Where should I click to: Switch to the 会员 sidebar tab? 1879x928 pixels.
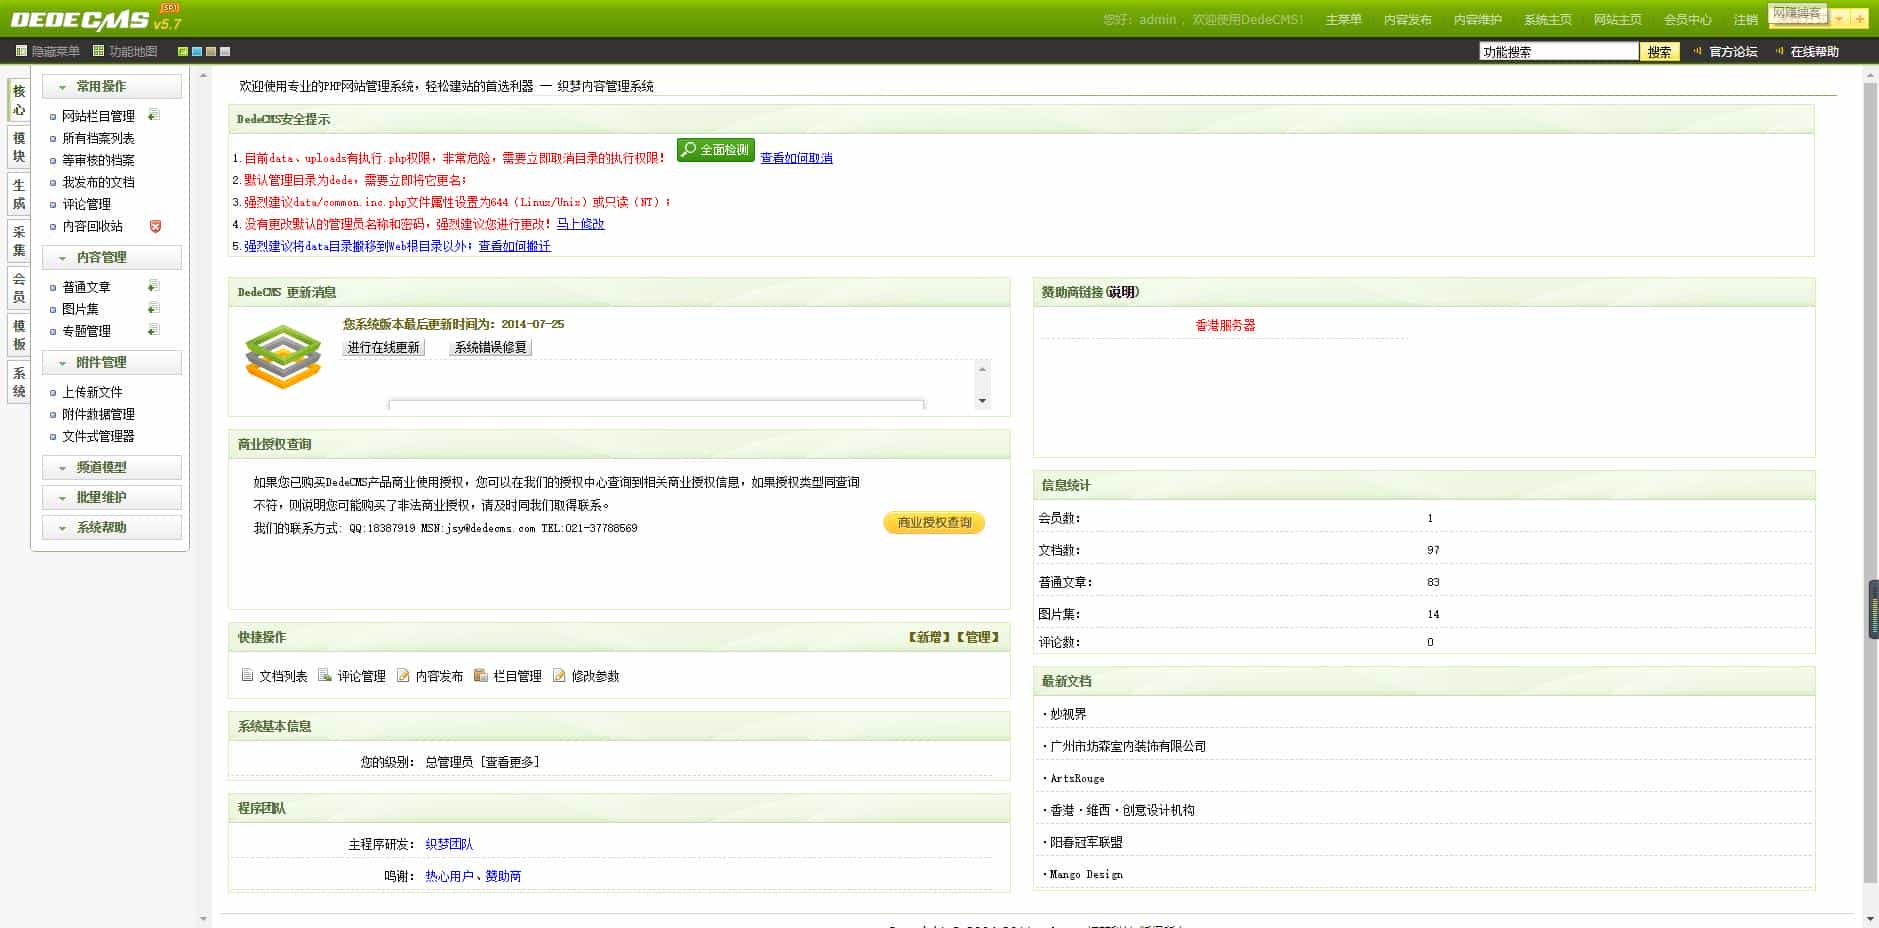click(x=19, y=288)
